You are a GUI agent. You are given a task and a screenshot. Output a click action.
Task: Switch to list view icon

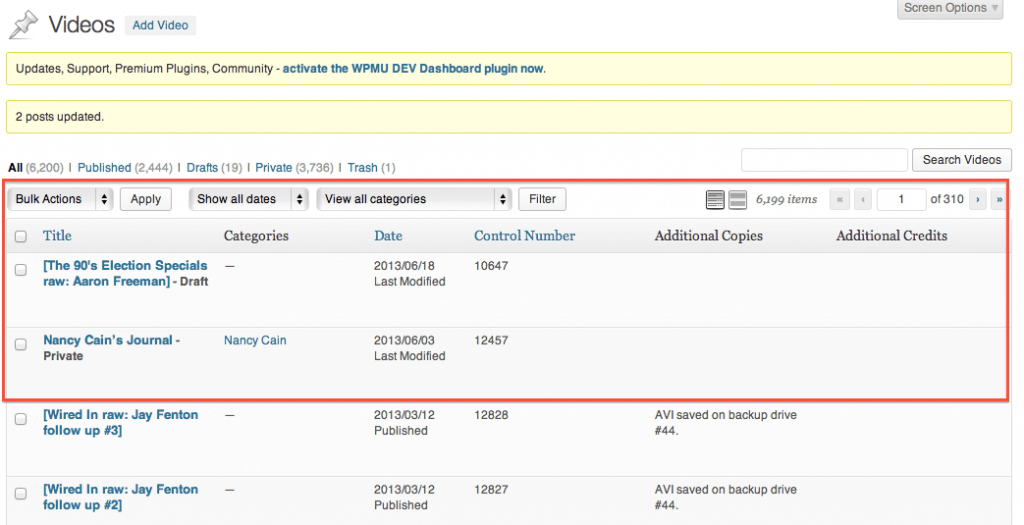pos(715,200)
